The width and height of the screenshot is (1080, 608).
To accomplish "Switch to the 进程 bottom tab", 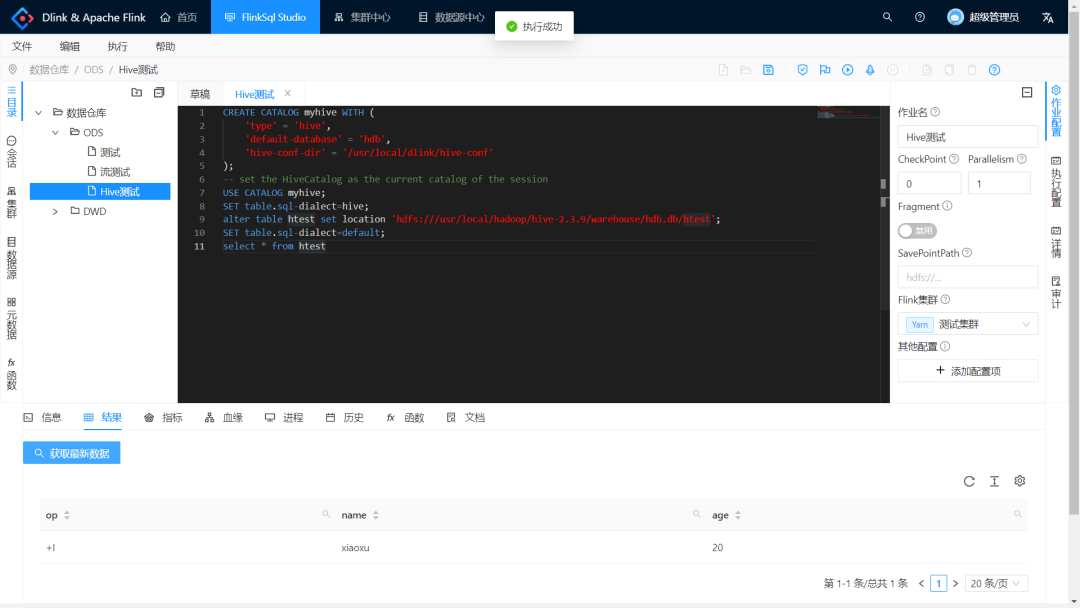I will pos(284,417).
